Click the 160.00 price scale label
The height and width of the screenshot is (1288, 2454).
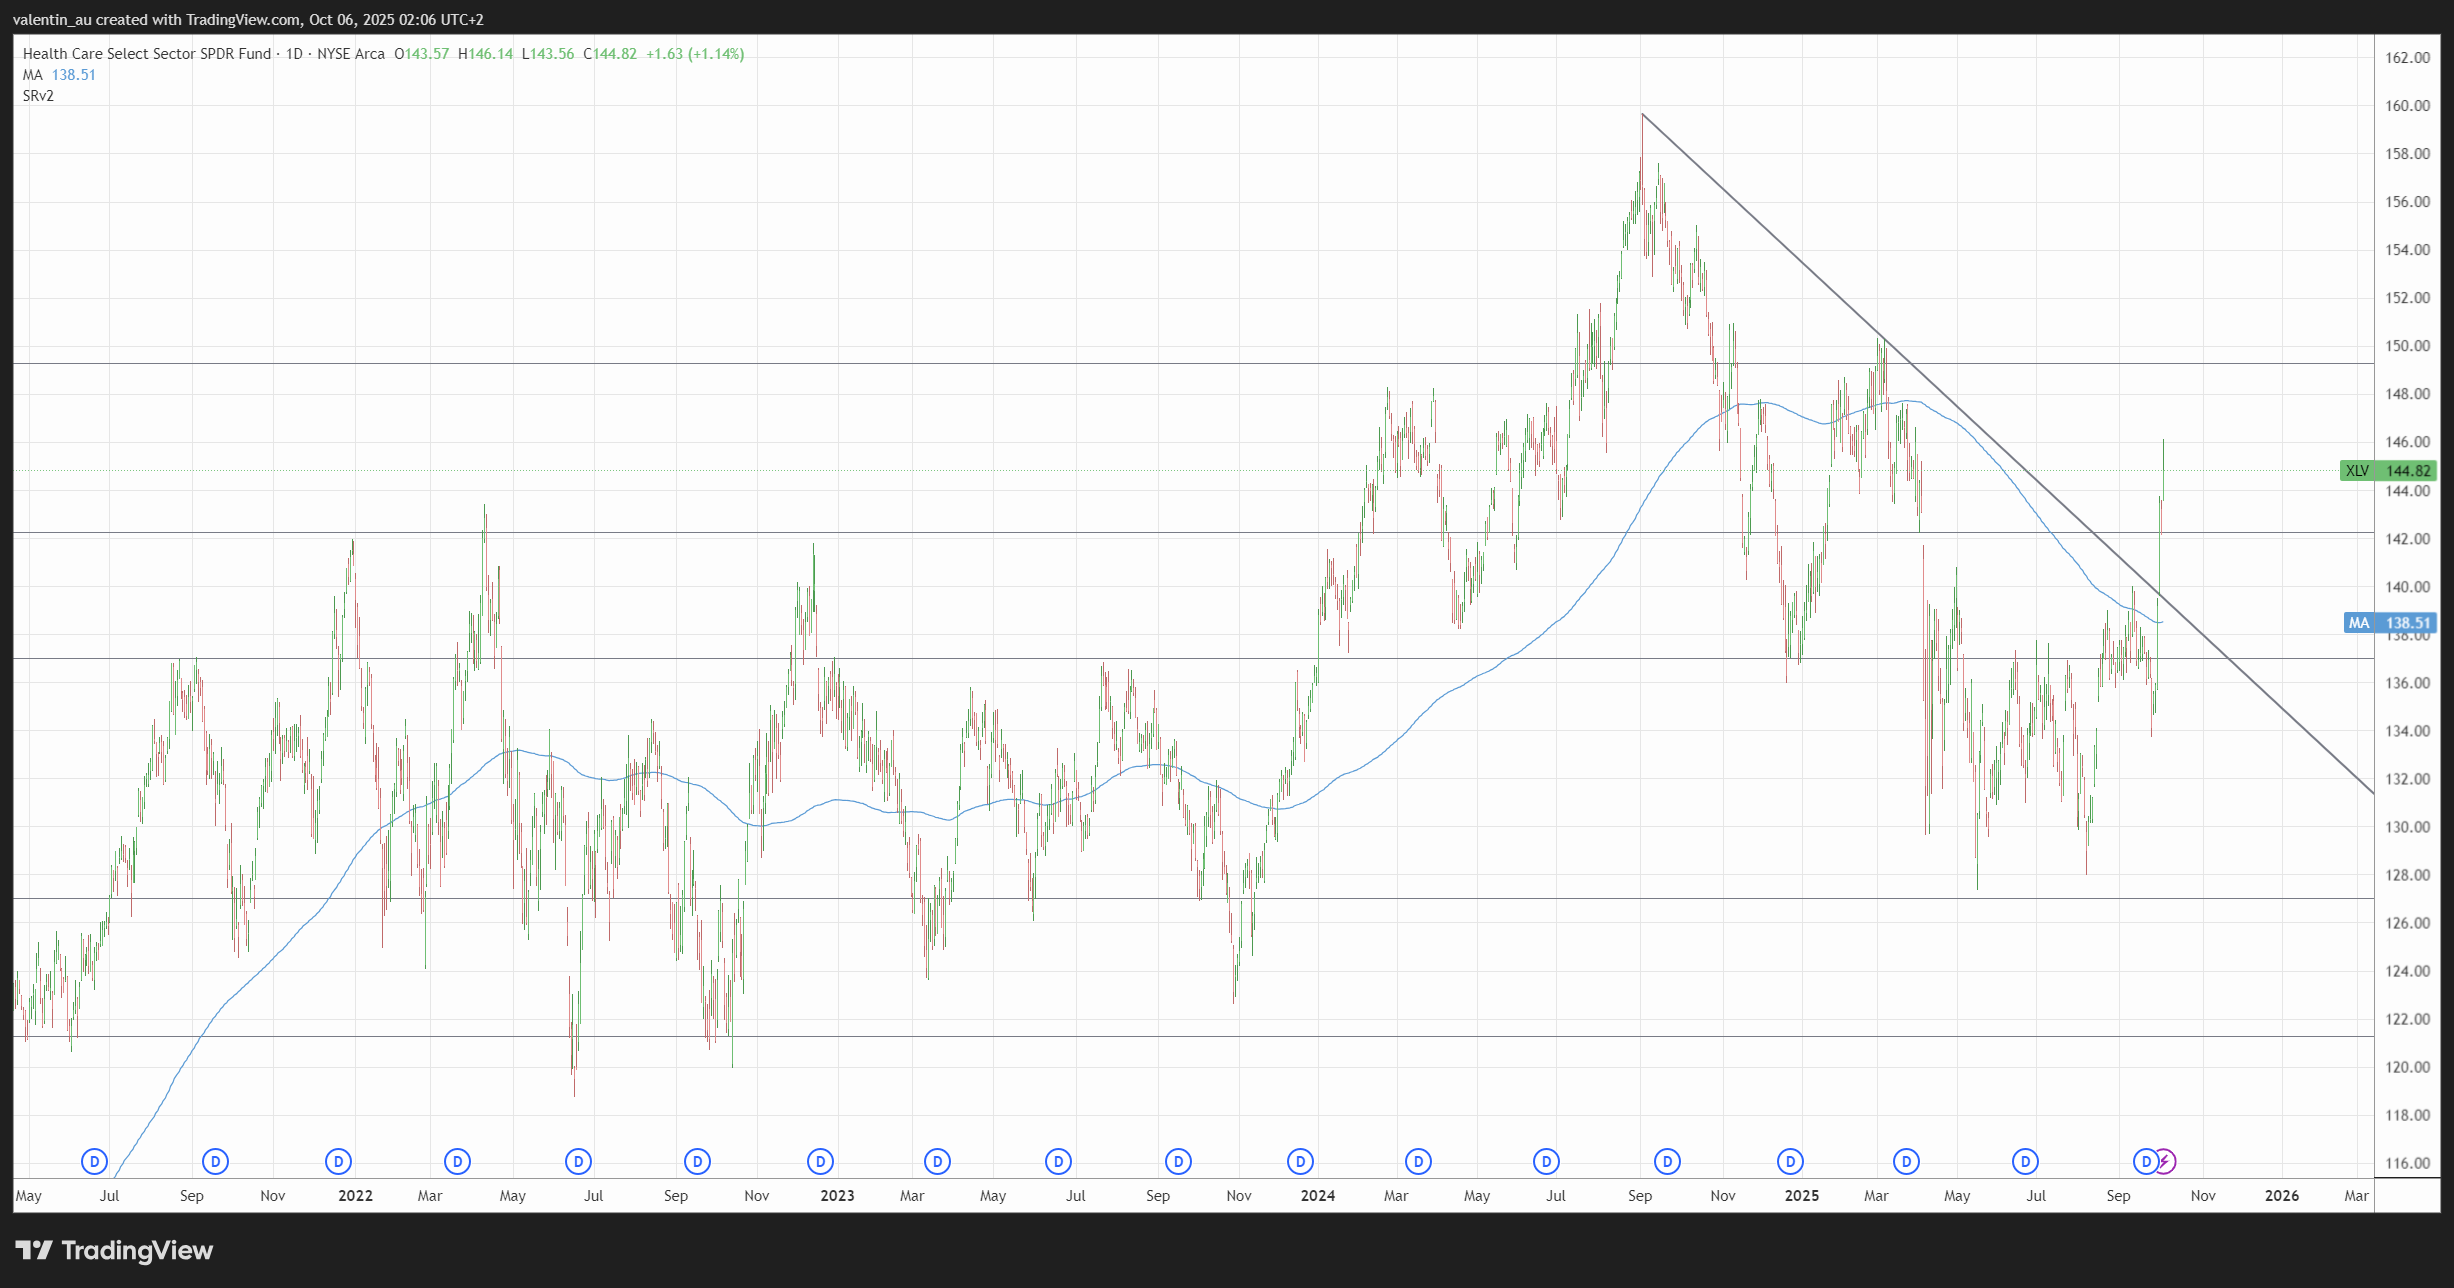coord(2406,106)
